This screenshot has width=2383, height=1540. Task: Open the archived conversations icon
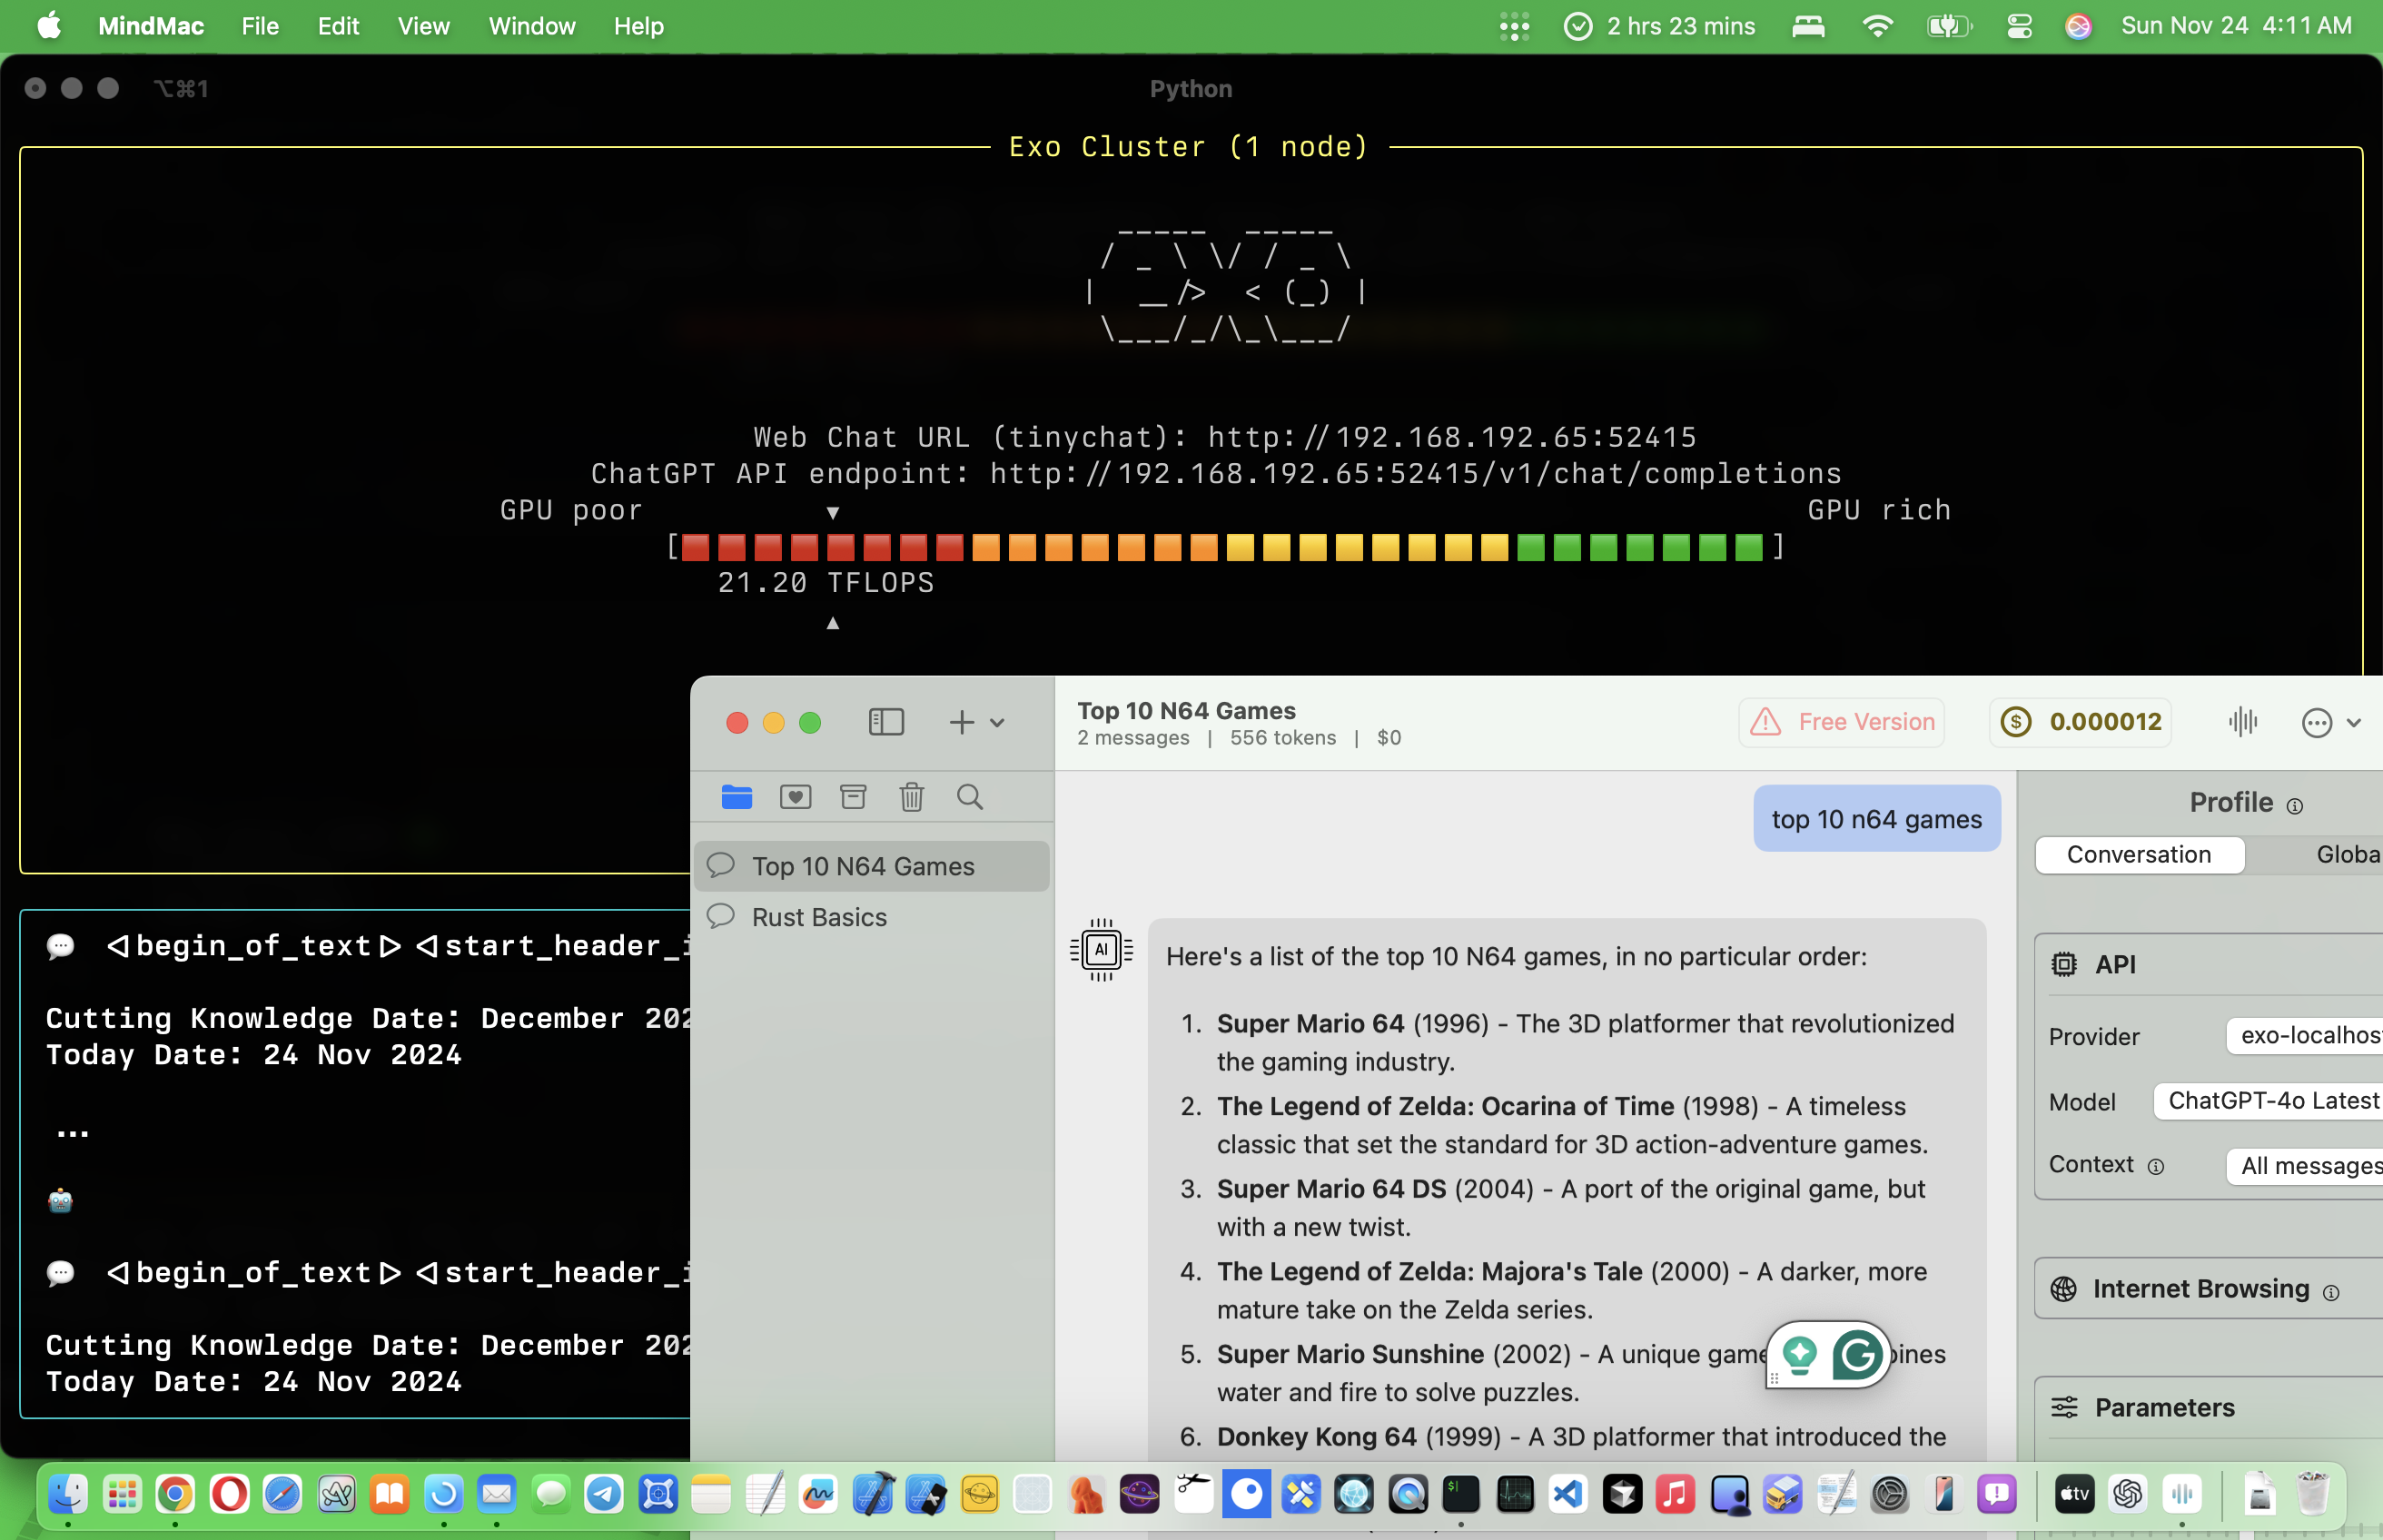point(853,796)
